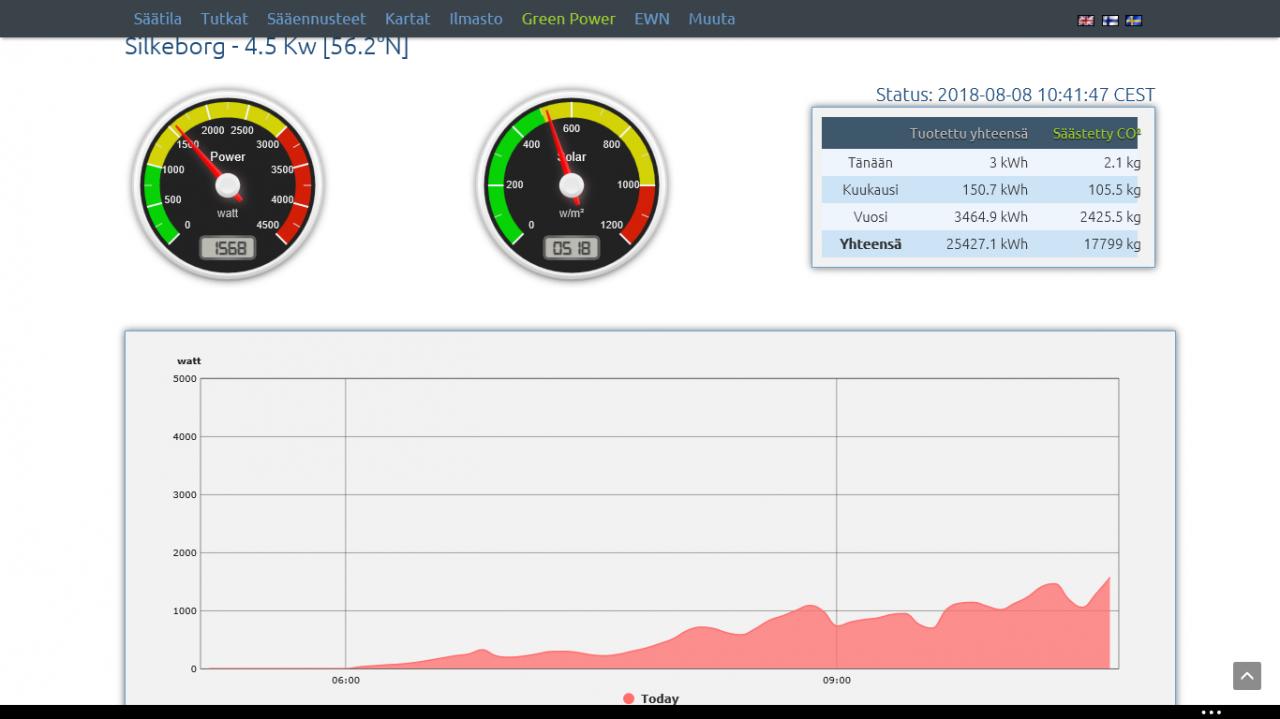1280x719 pixels.
Task: Select the Finnish flag language icon
Action: (x=1110, y=20)
